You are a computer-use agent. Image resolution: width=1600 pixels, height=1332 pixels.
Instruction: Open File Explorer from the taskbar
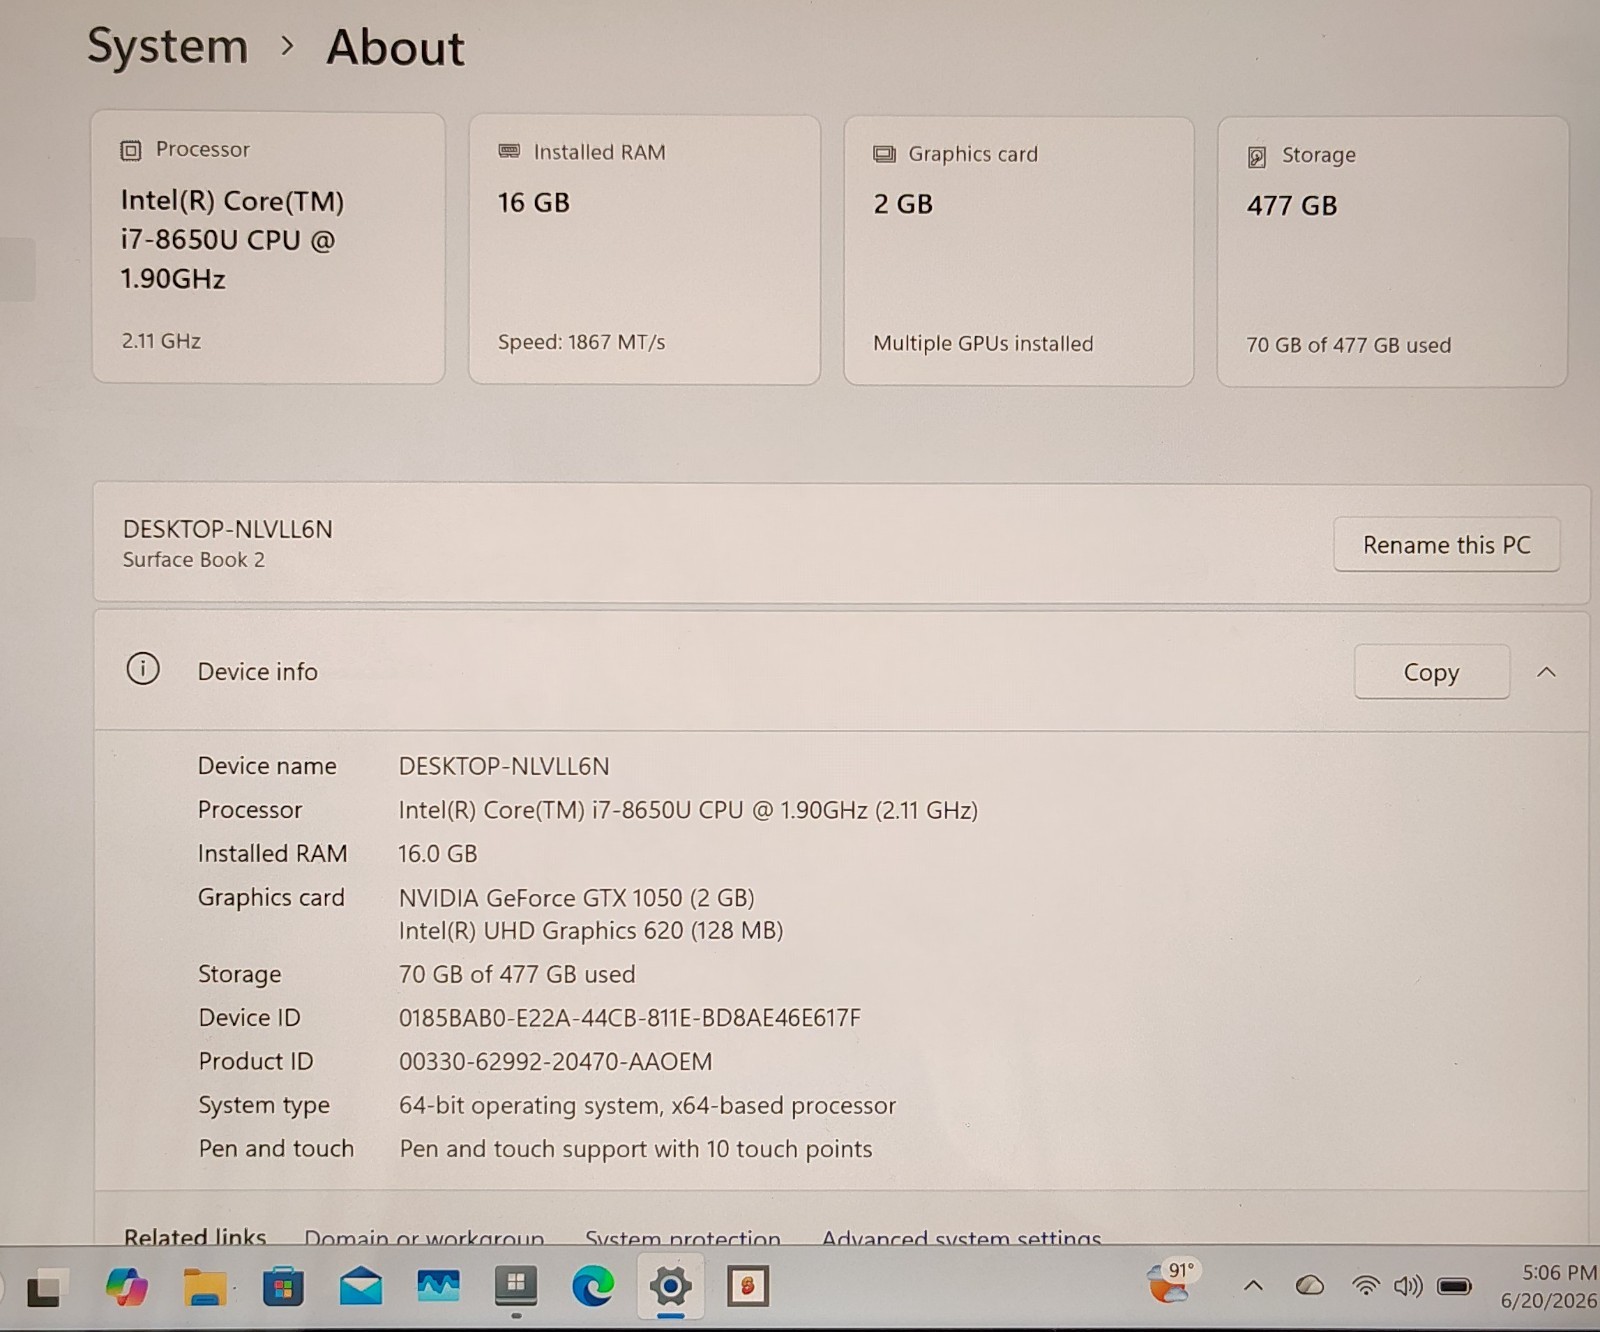pyautogui.click(x=205, y=1287)
